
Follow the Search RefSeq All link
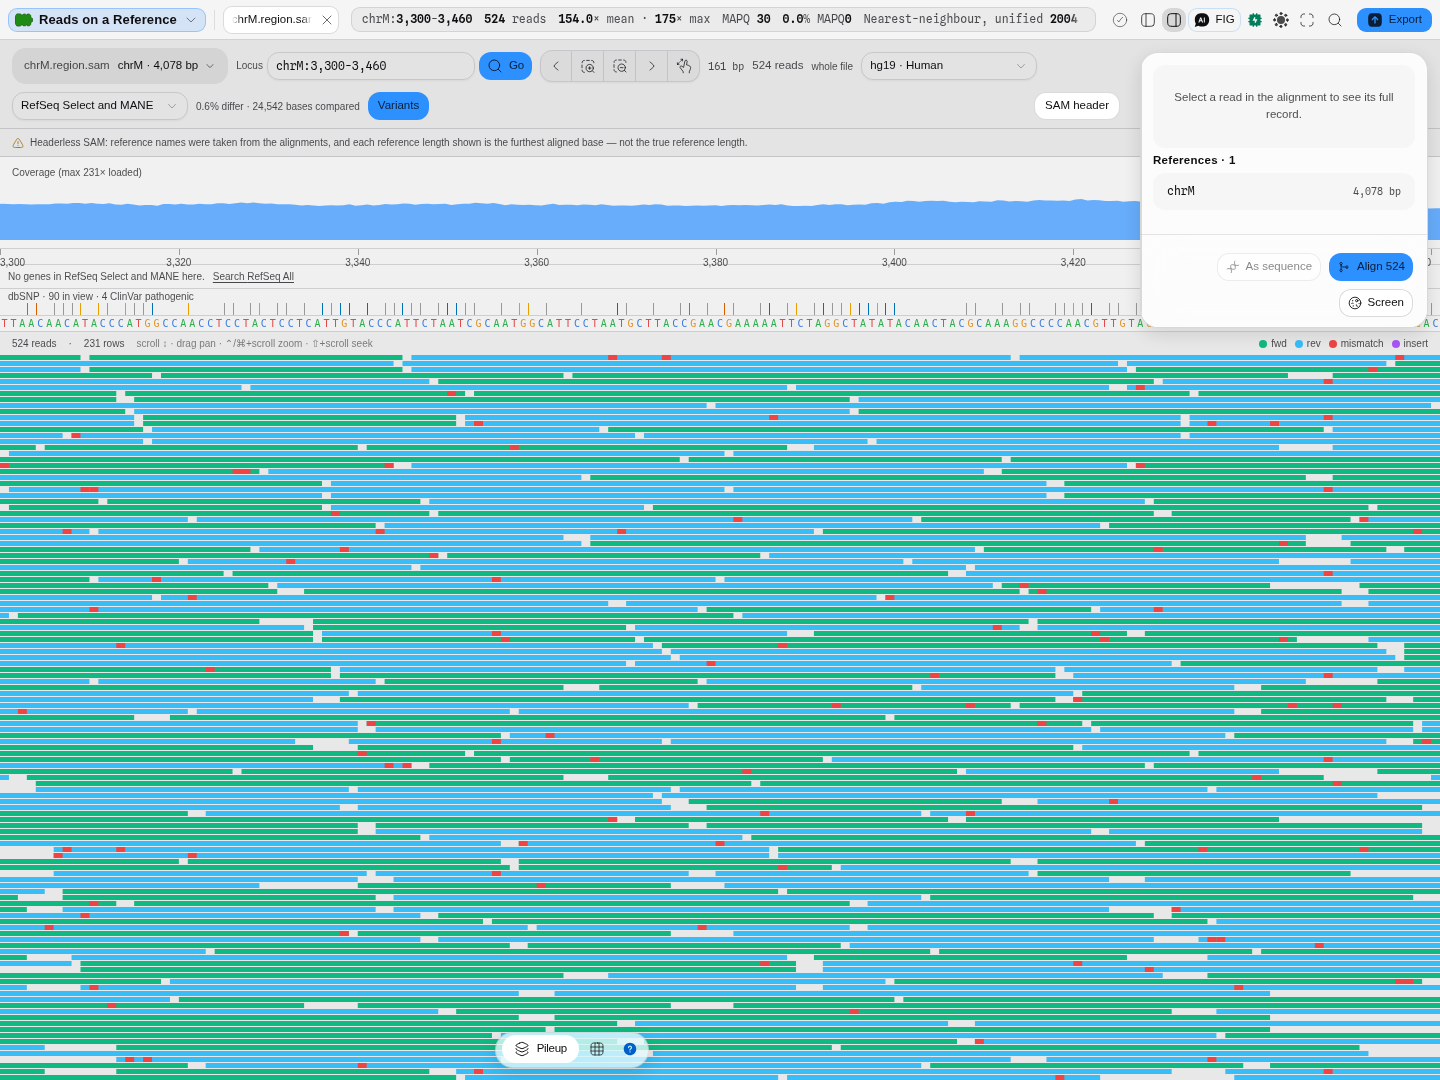253,277
